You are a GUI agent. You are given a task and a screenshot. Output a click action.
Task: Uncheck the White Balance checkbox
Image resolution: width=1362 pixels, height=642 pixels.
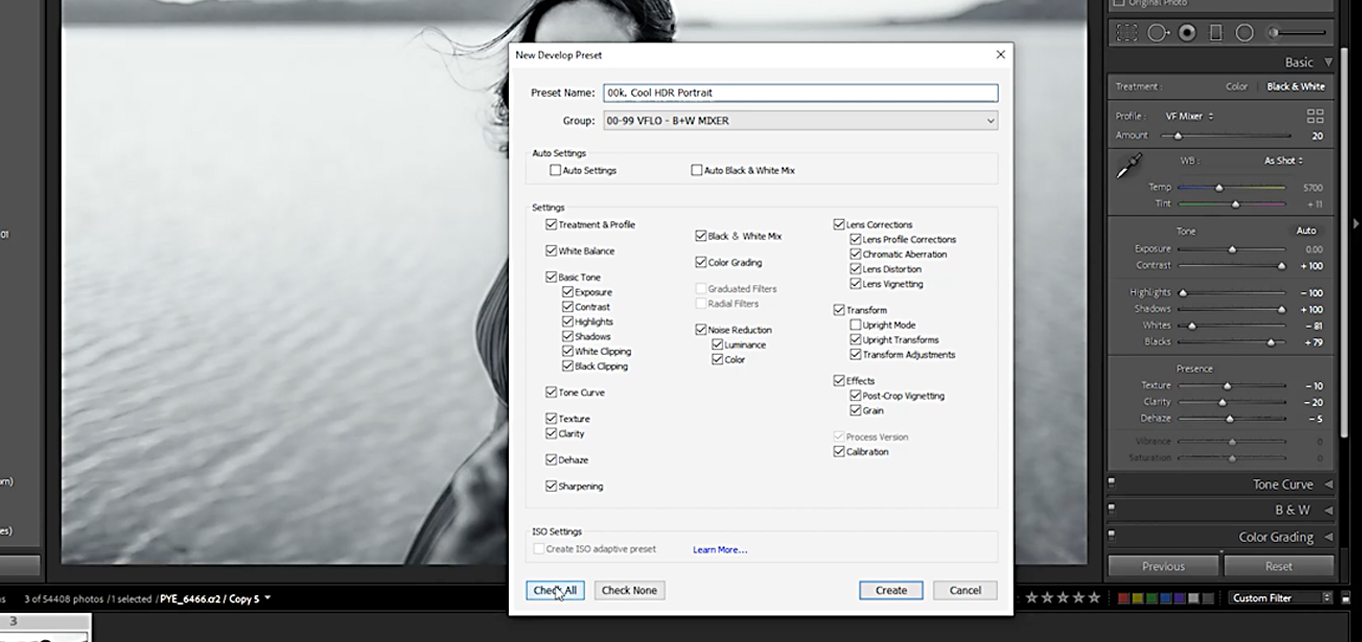coord(551,251)
